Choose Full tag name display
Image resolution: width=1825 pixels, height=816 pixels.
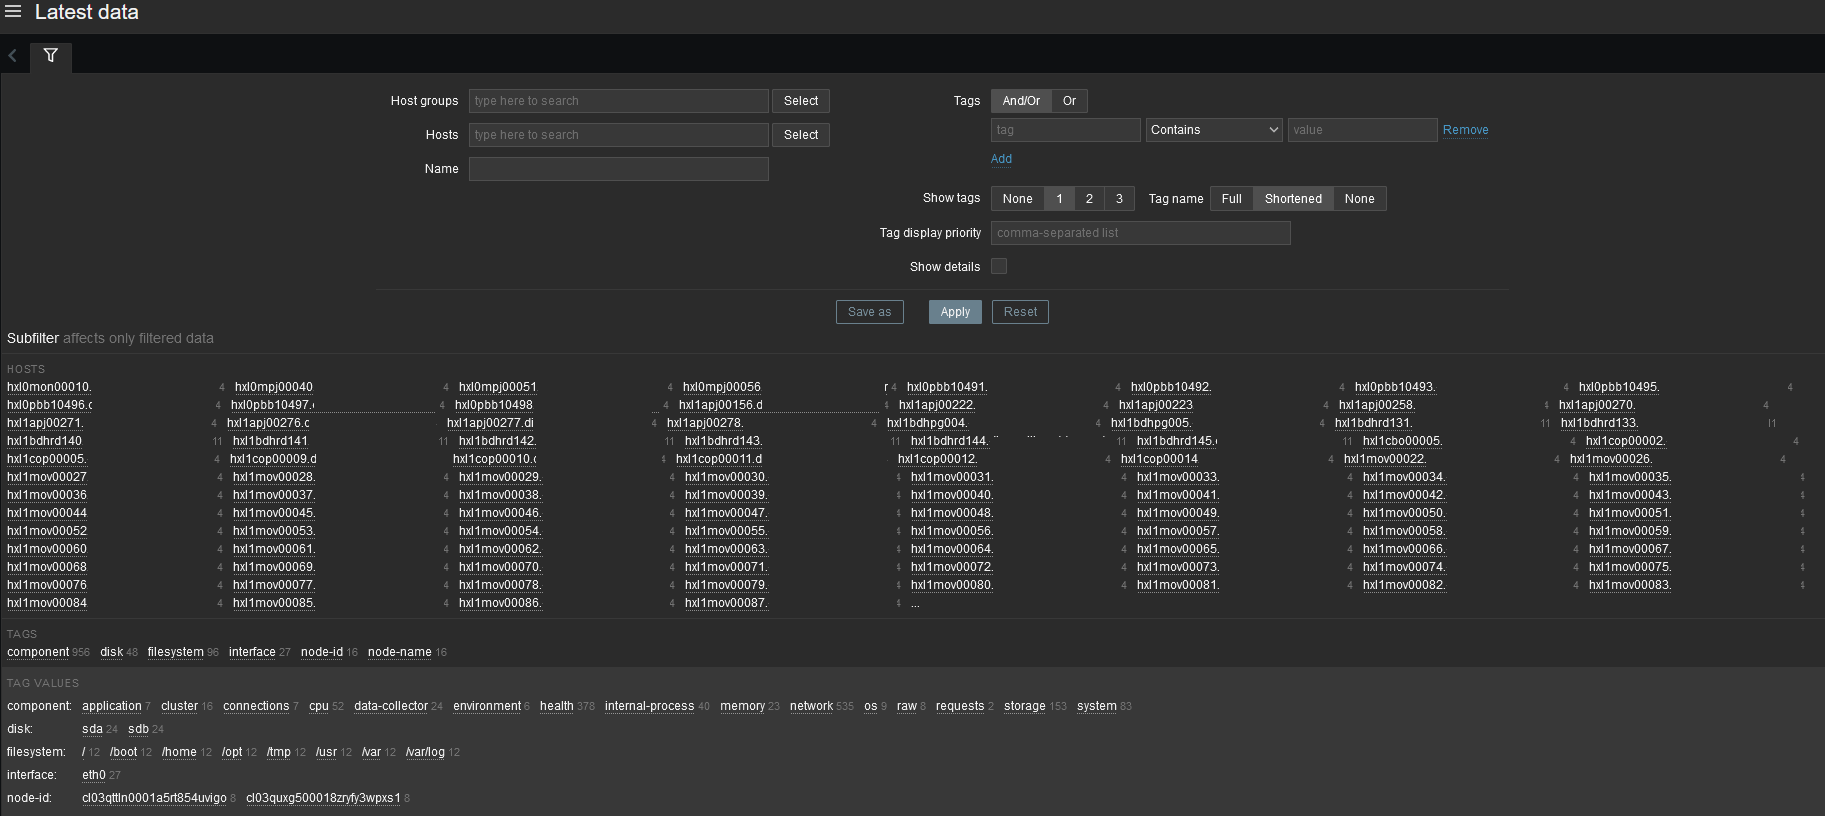click(x=1231, y=199)
